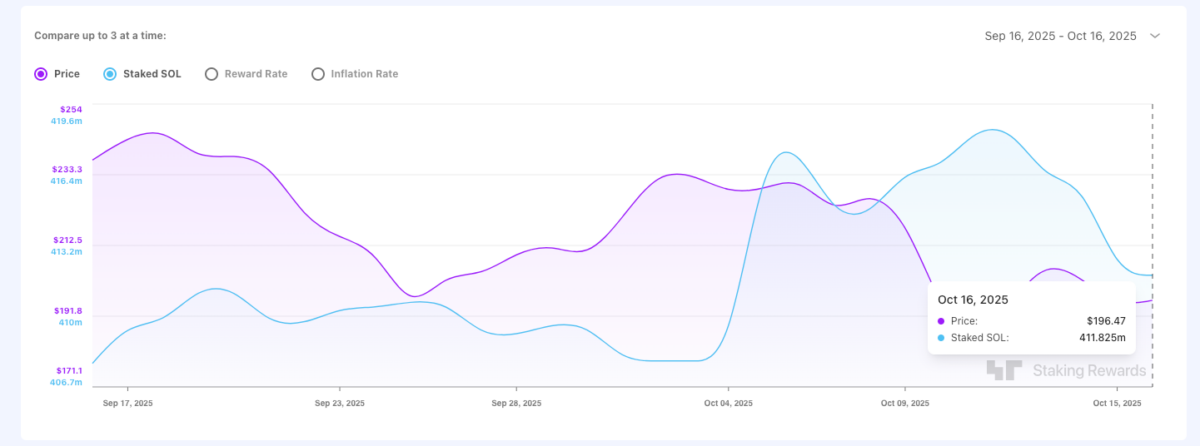Click the 406.7m staked axis label
The image size is (1200, 446).
point(67,383)
